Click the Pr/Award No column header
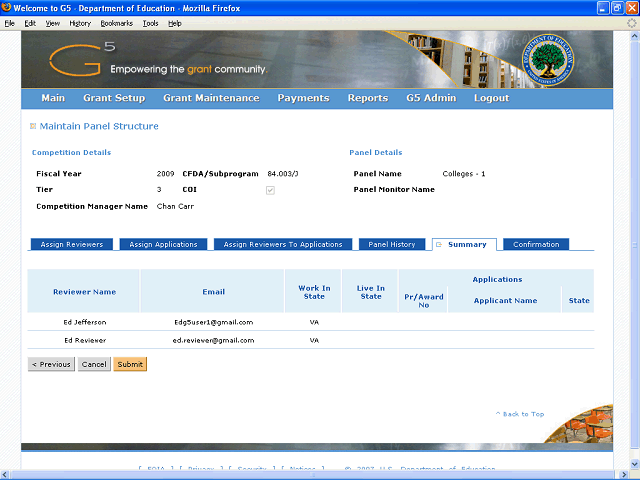The width and height of the screenshot is (640, 480). pyautogui.click(x=424, y=301)
